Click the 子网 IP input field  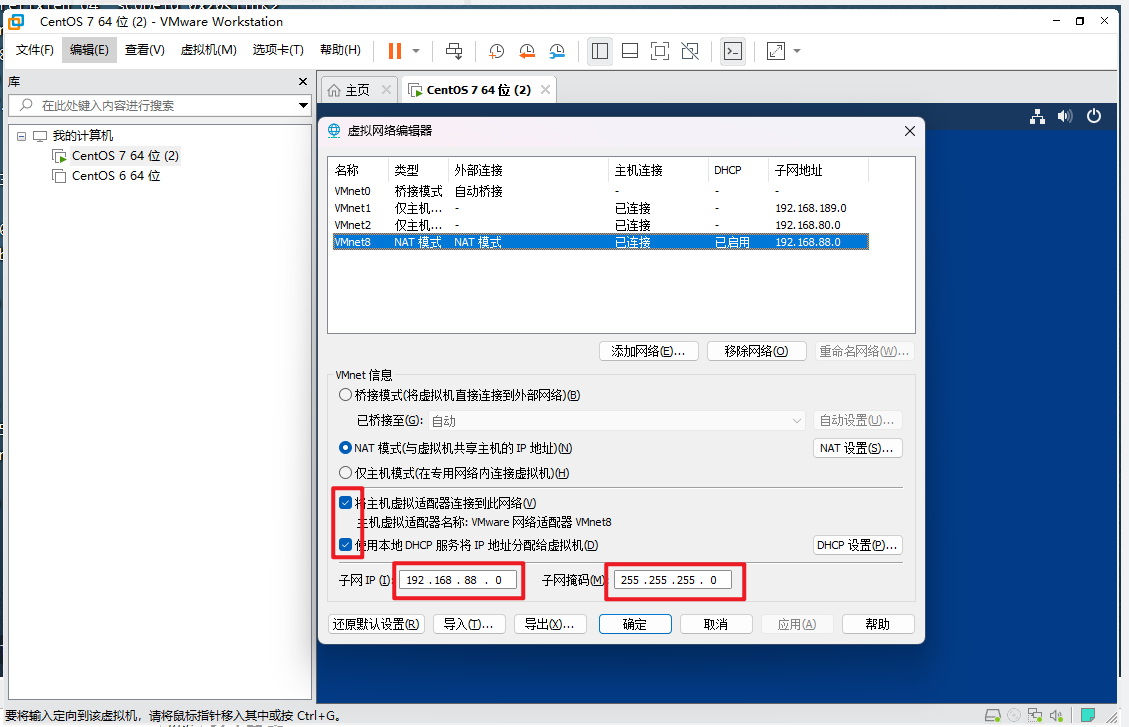coord(459,580)
